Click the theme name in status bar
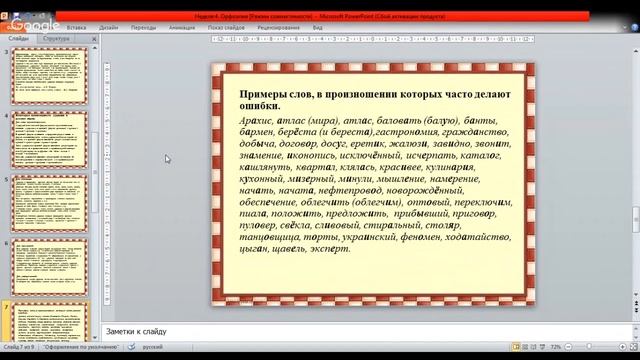The image size is (640, 360). pos(81,347)
